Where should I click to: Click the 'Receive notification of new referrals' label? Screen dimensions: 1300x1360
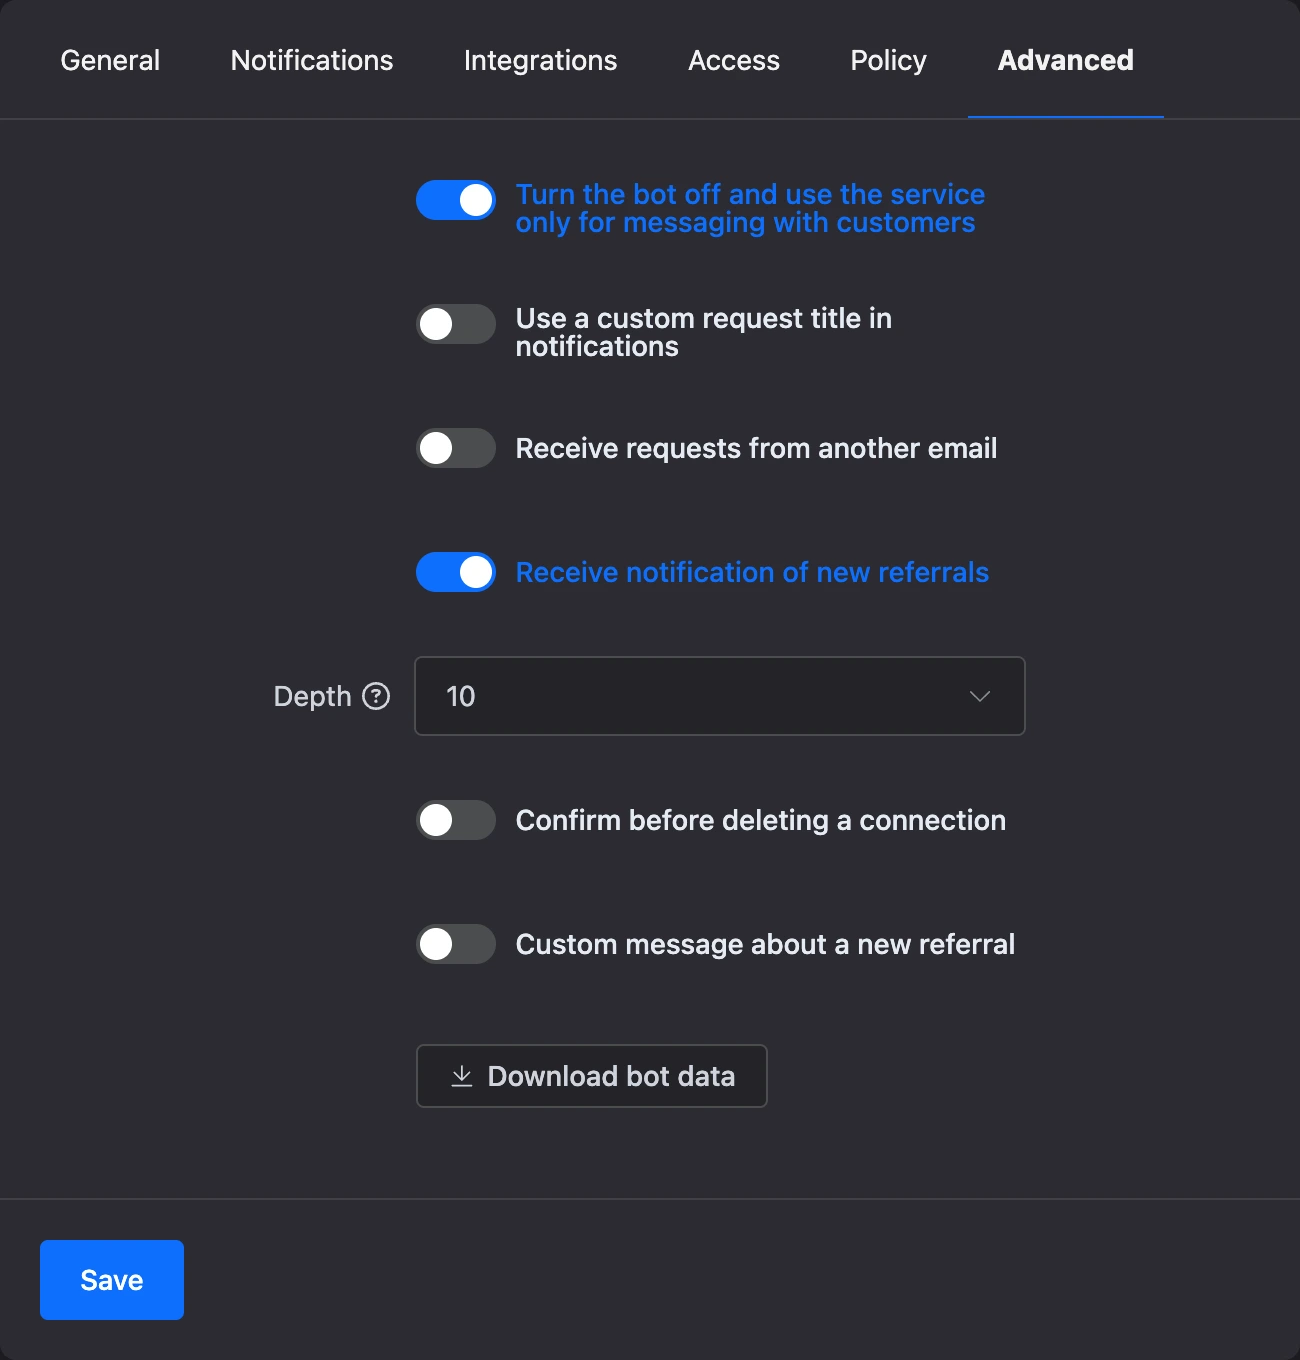coord(752,572)
